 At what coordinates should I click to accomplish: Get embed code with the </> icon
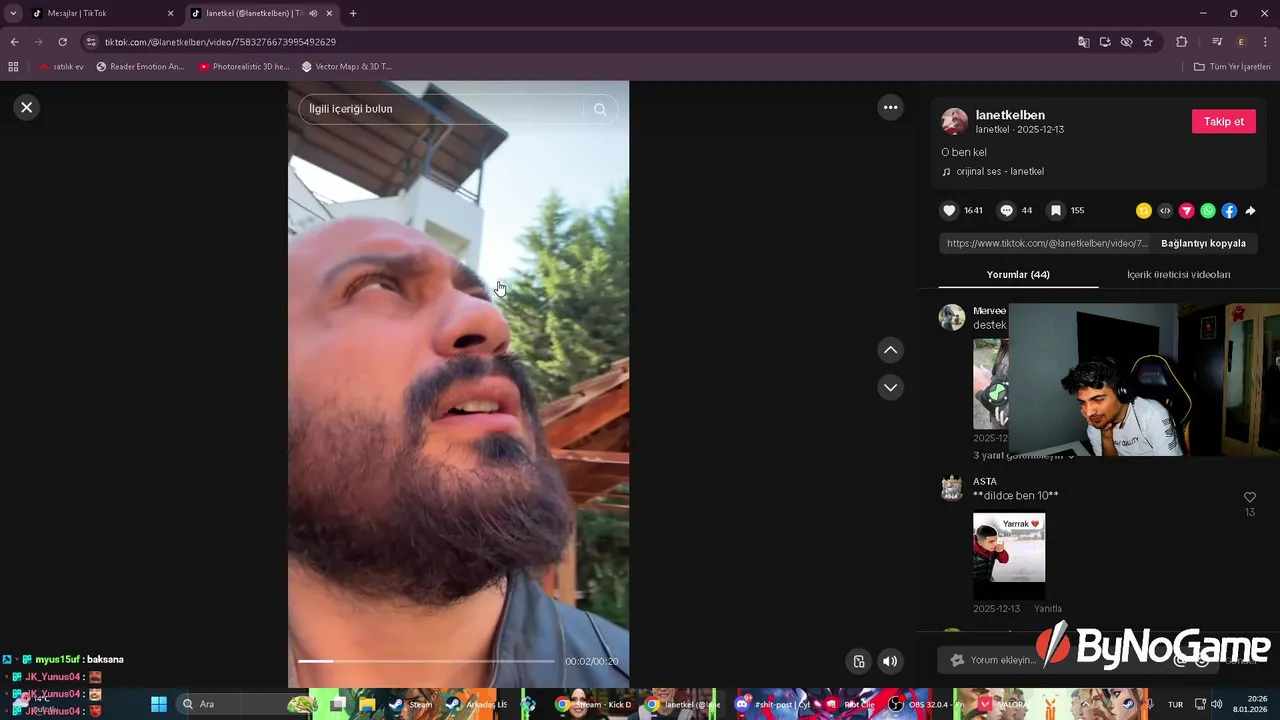1165,210
